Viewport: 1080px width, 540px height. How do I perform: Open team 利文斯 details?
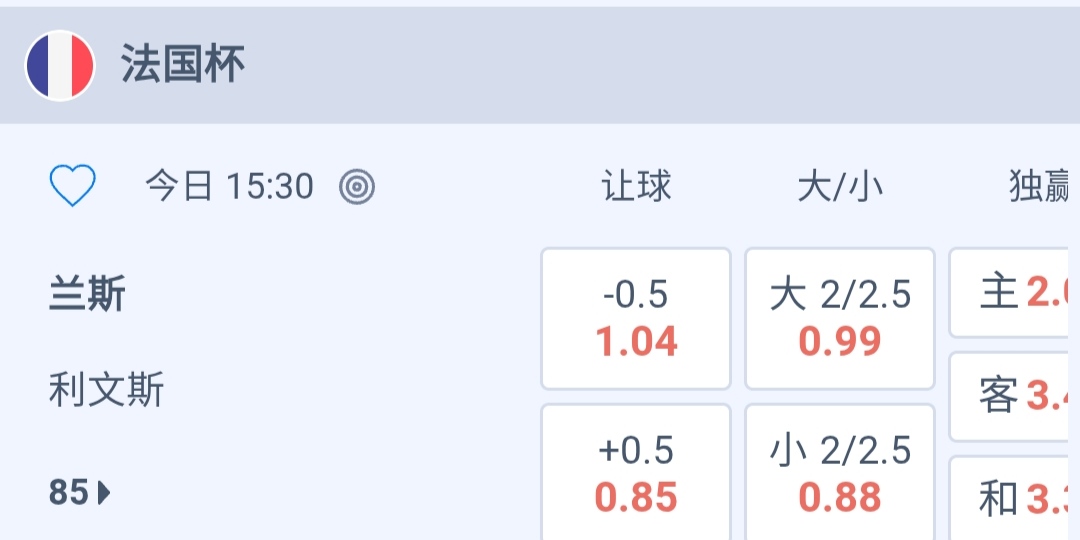(107, 390)
